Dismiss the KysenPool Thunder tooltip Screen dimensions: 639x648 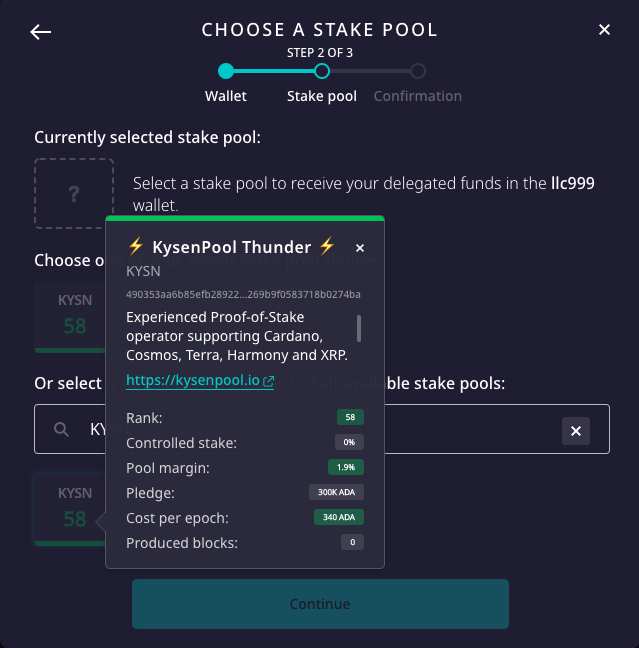(360, 248)
